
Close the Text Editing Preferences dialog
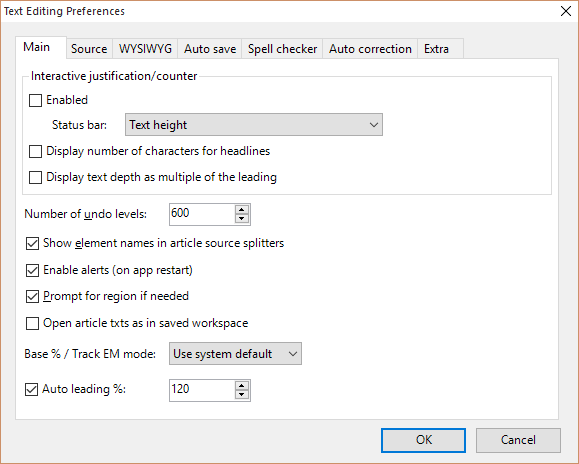click(566, 11)
